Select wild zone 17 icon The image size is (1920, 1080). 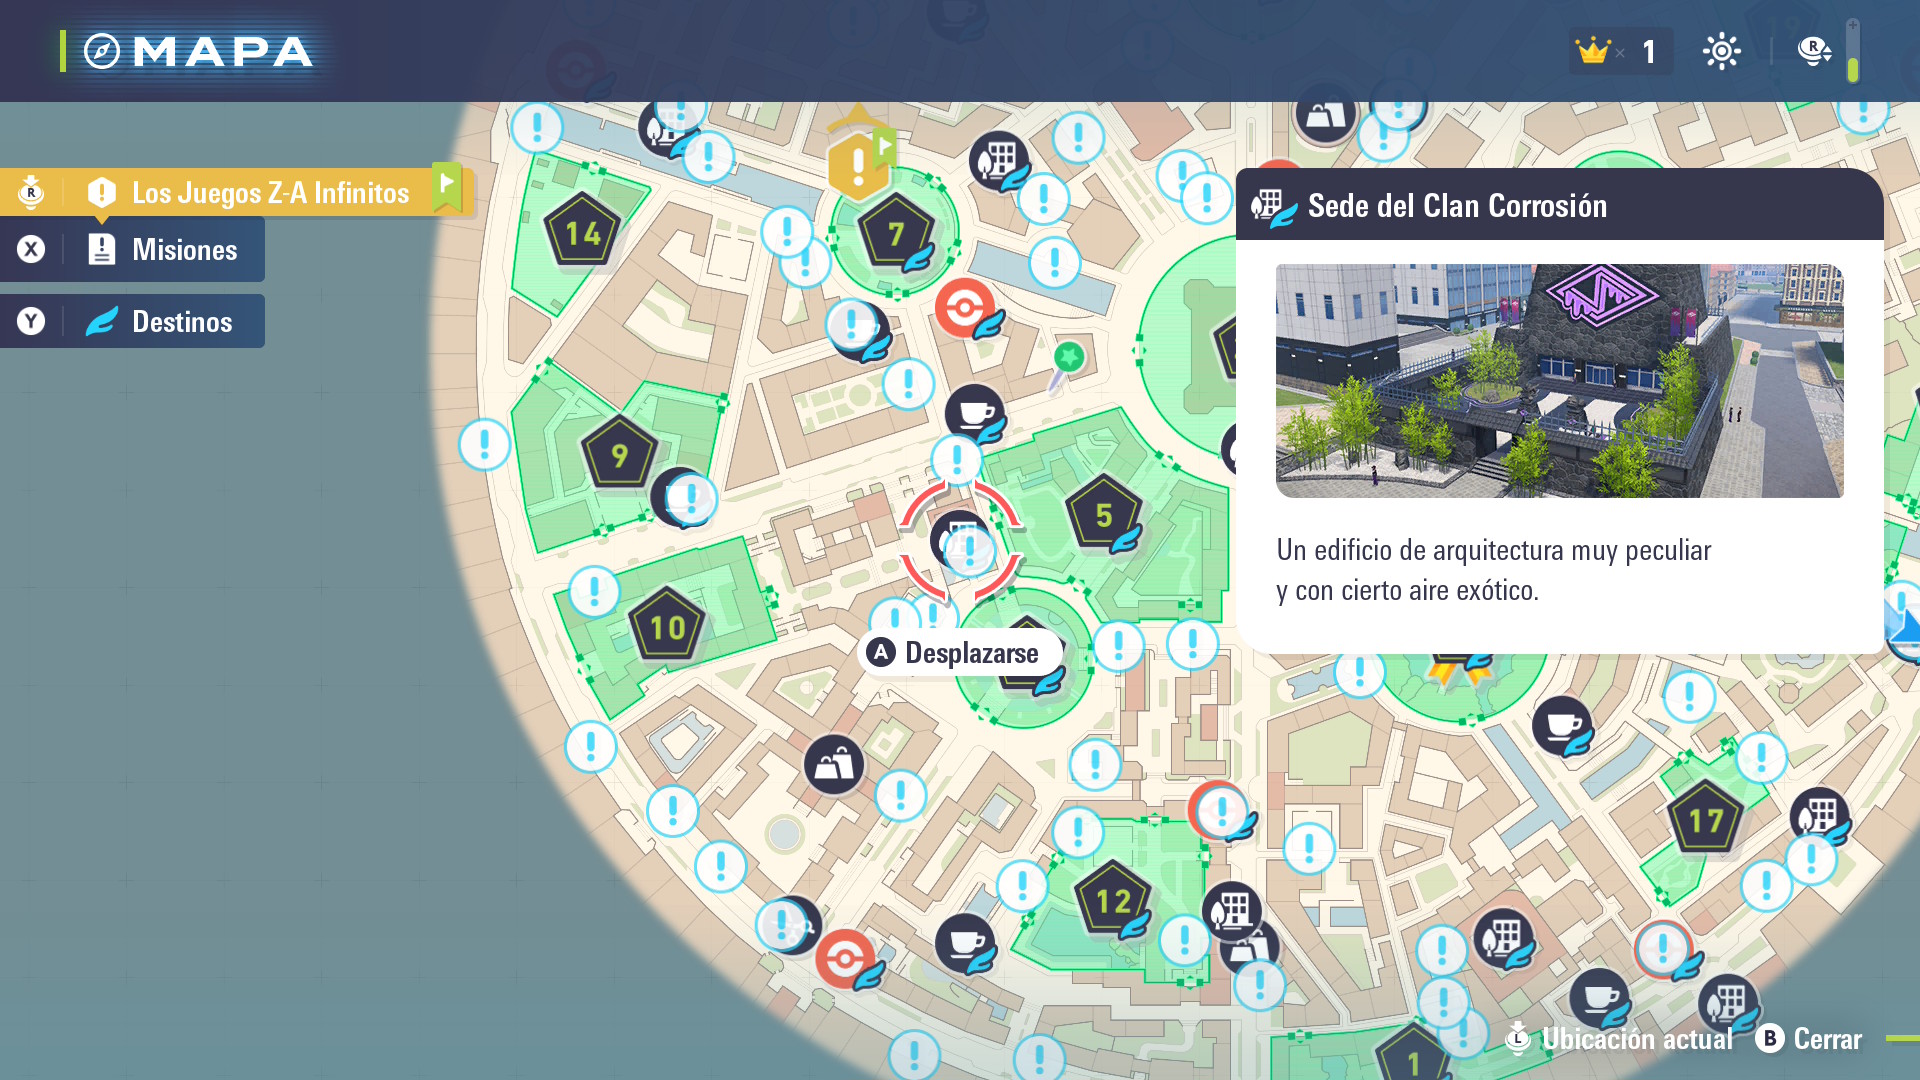coord(1705,820)
